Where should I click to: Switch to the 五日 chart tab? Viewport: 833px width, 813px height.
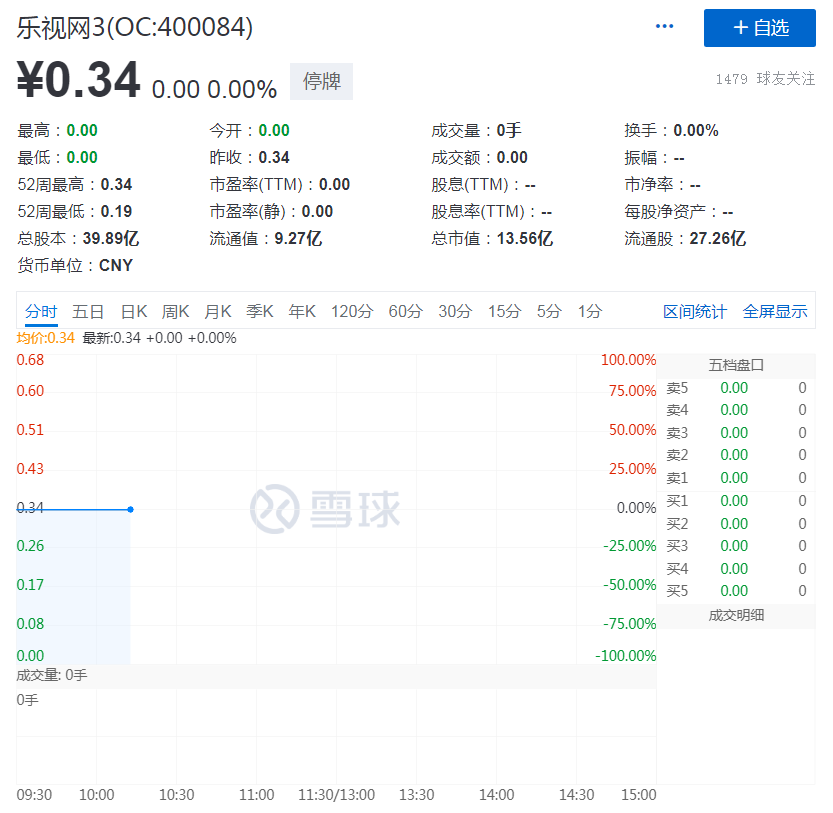pyautogui.click(x=88, y=311)
